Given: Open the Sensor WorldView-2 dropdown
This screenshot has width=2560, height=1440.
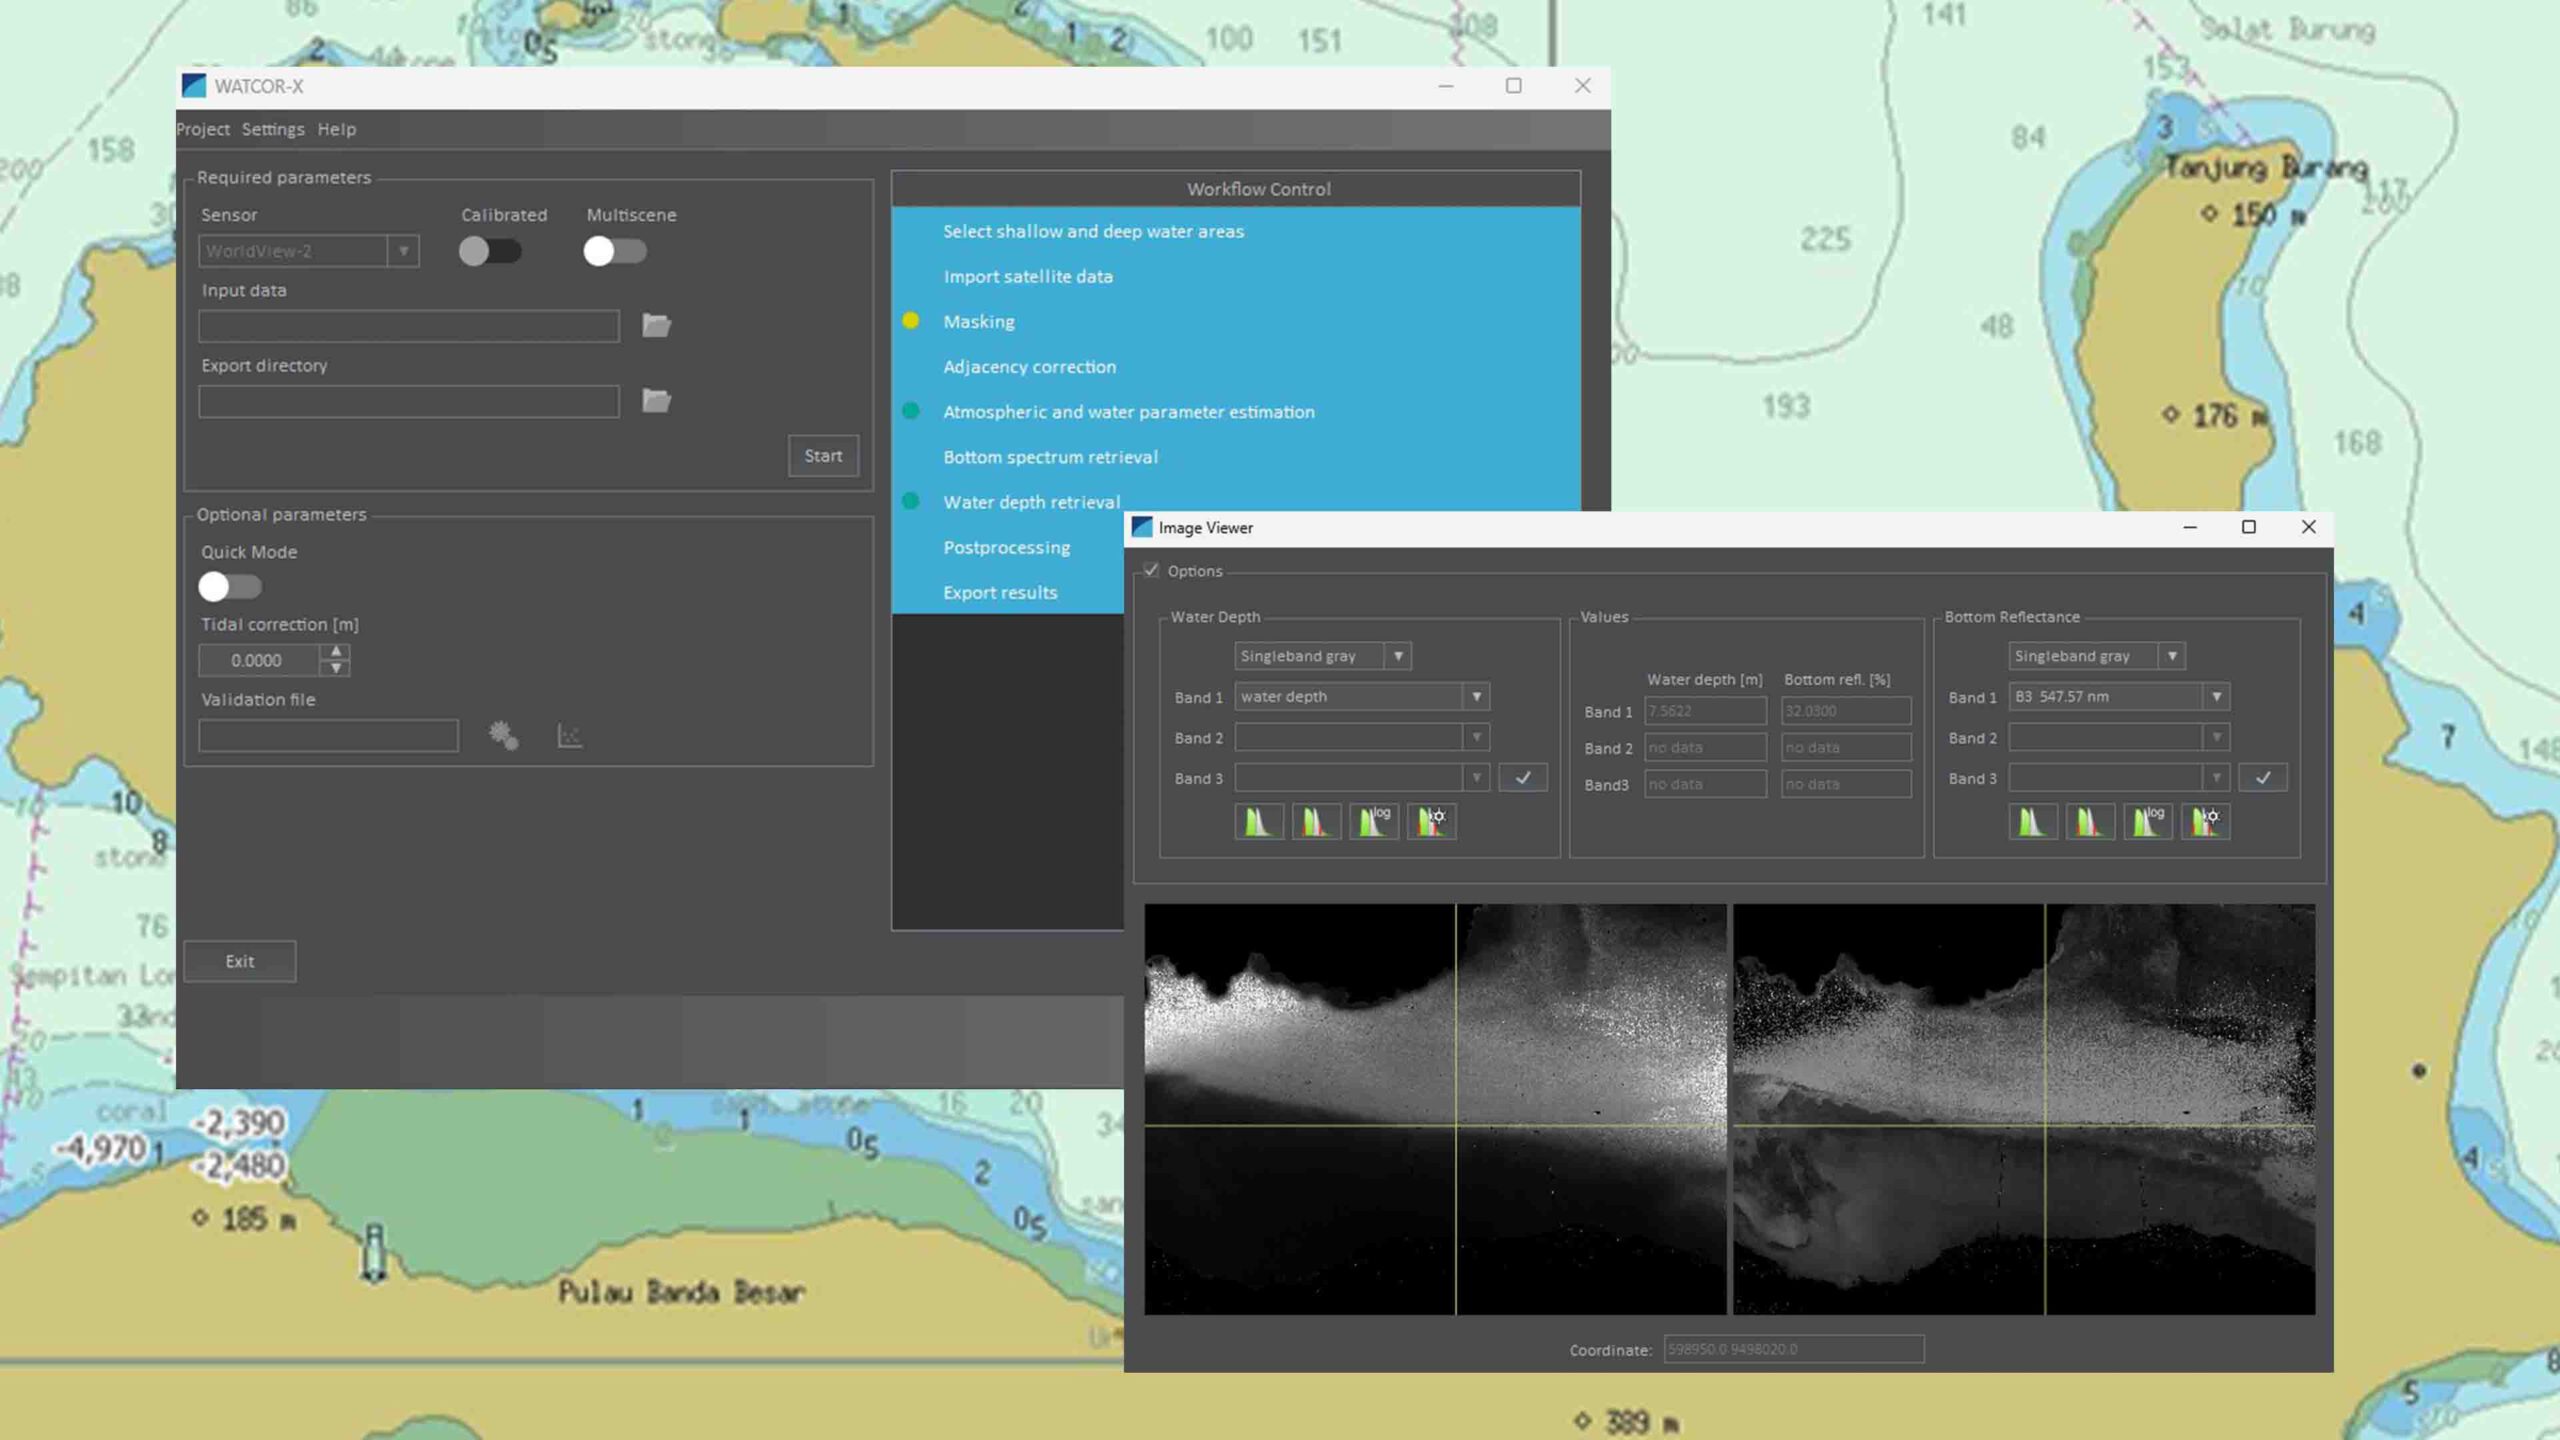Looking at the screenshot, I should click(x=403, y=251).
